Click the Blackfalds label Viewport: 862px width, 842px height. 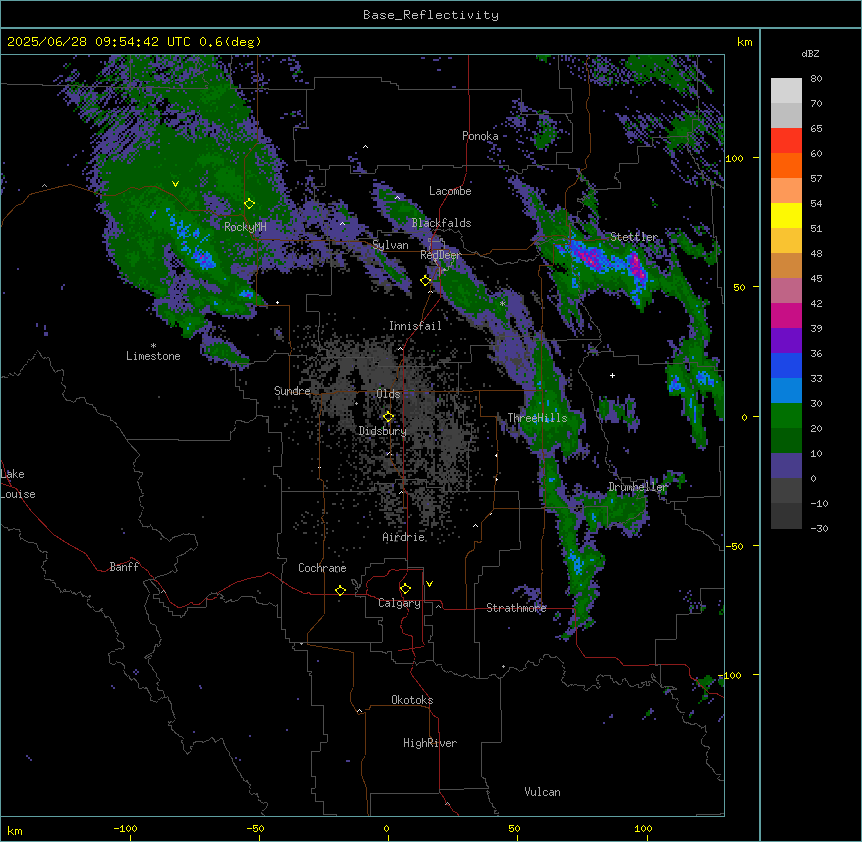coord(441,223)
